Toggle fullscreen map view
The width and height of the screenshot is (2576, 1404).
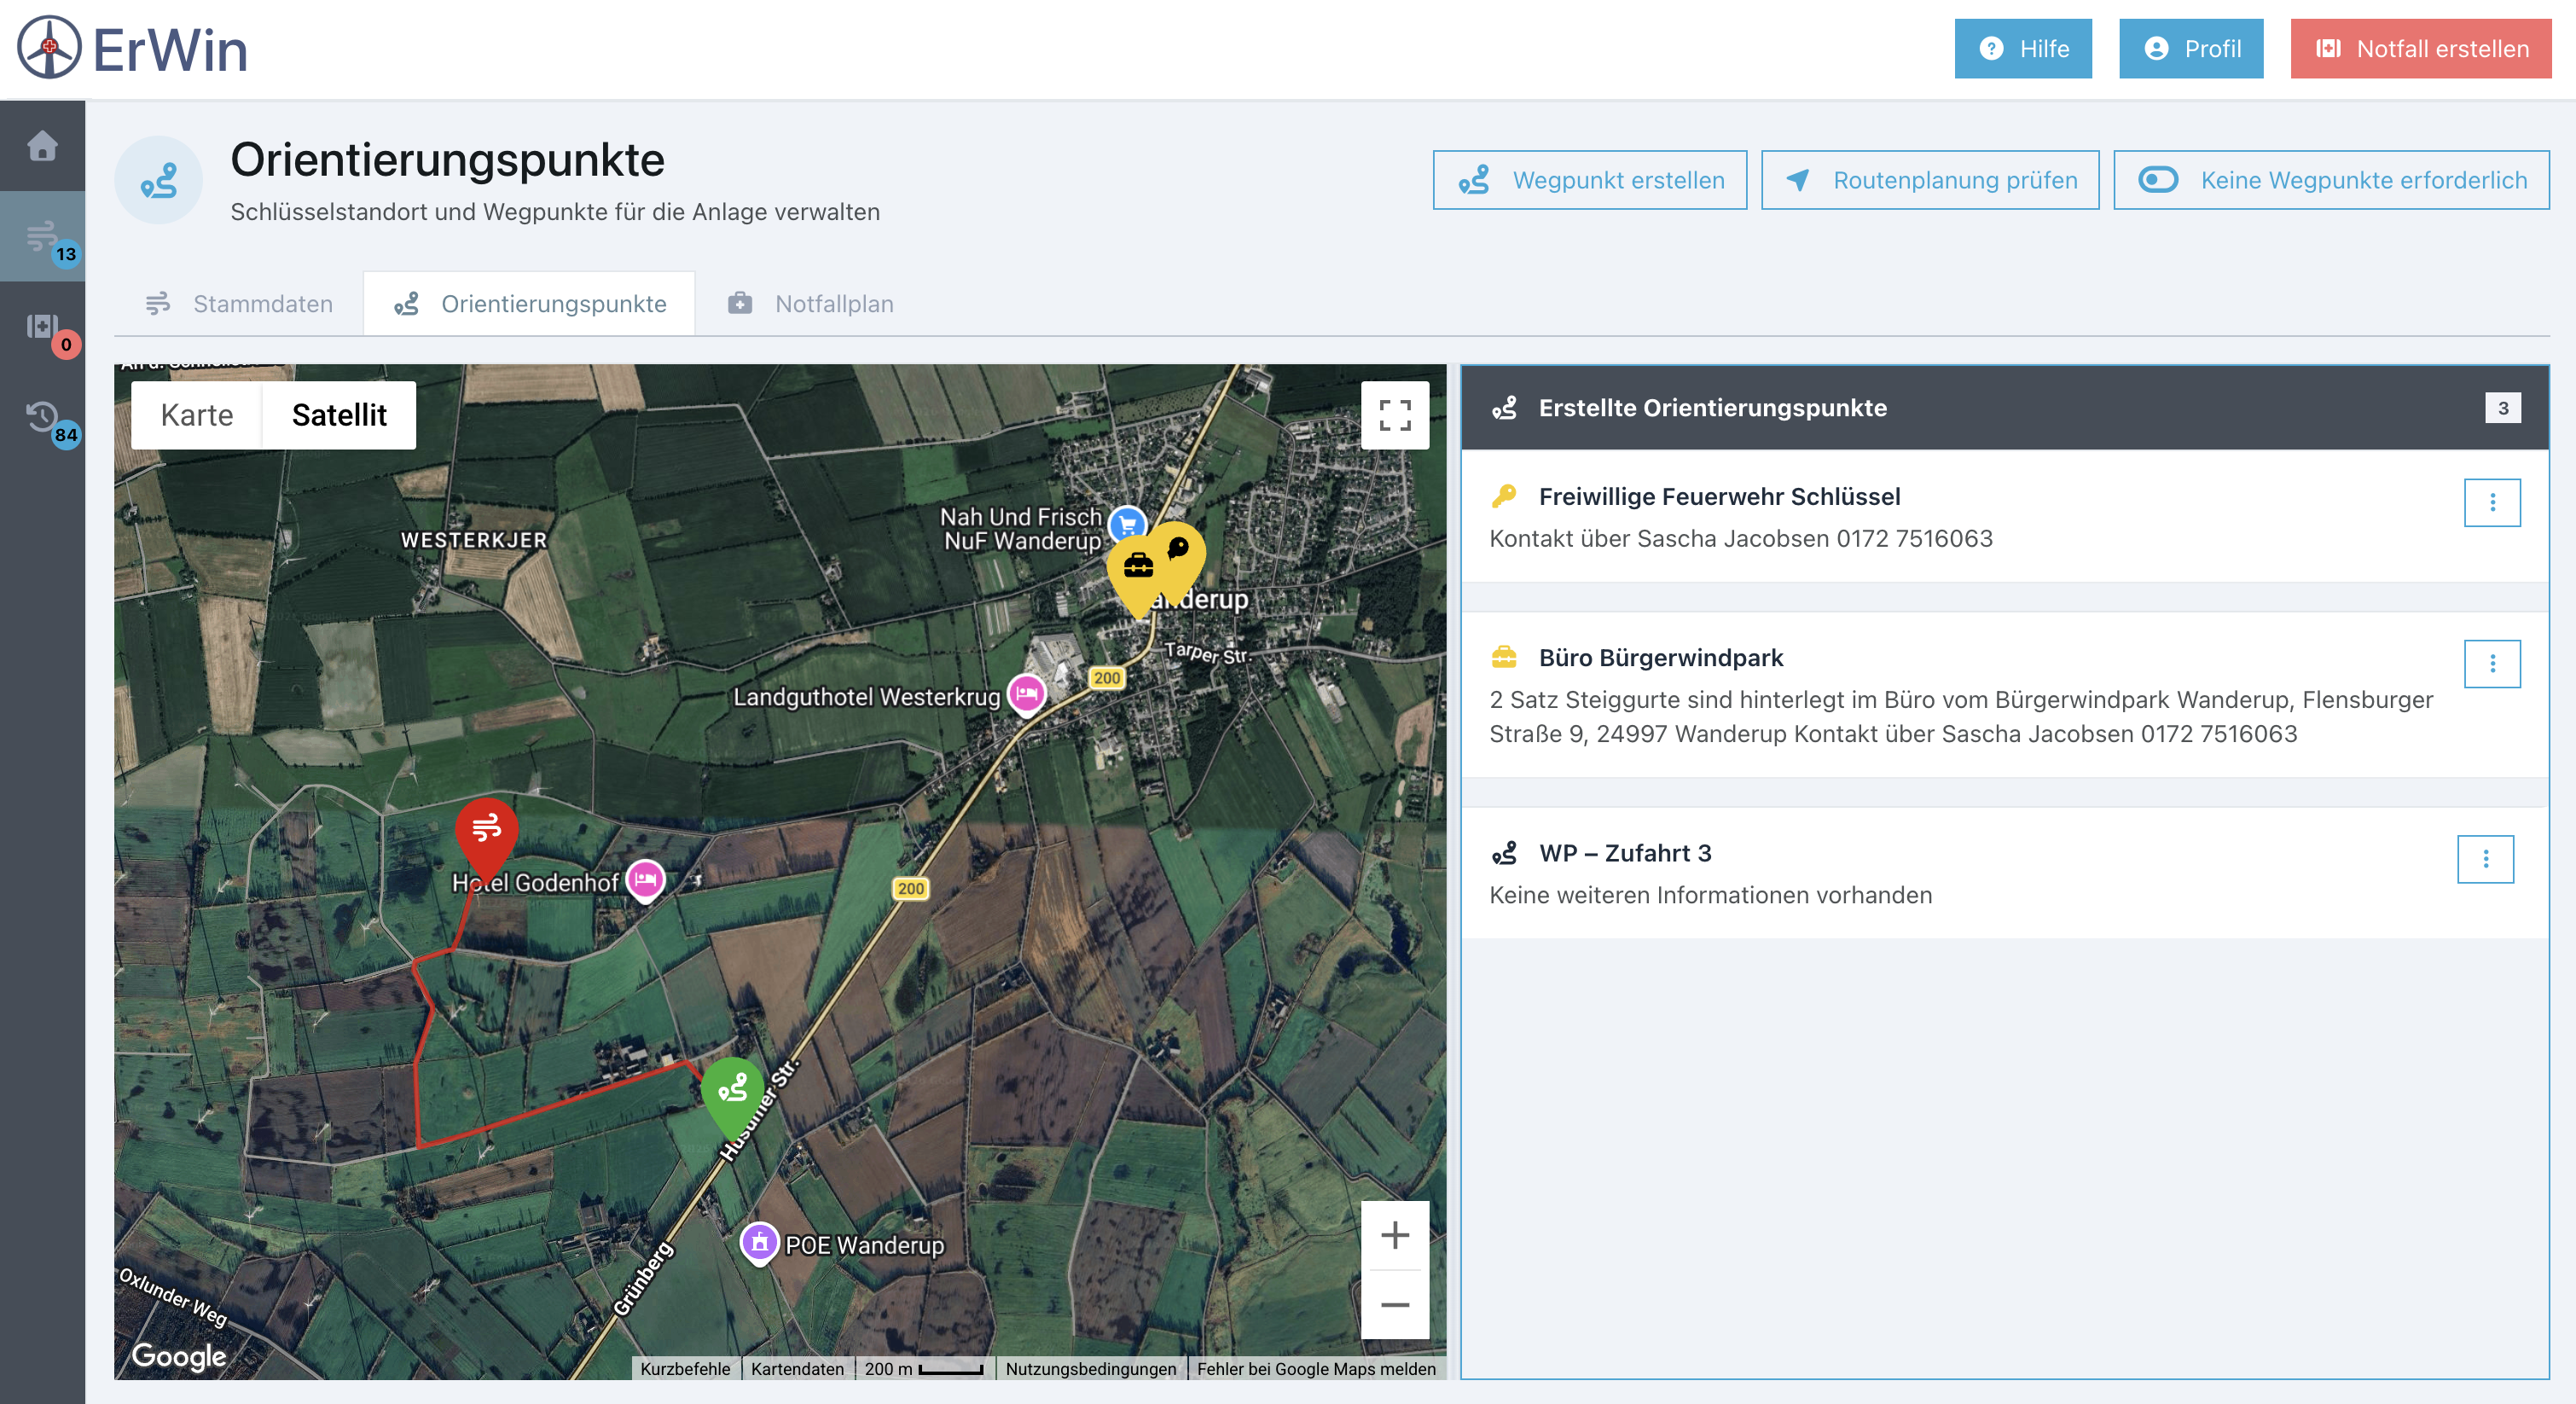coord(1395,415)
